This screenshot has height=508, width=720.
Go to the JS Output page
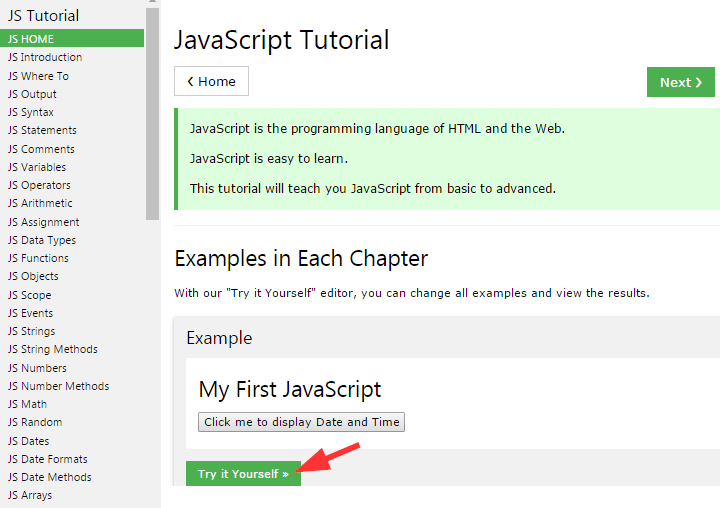coord(32,94)
